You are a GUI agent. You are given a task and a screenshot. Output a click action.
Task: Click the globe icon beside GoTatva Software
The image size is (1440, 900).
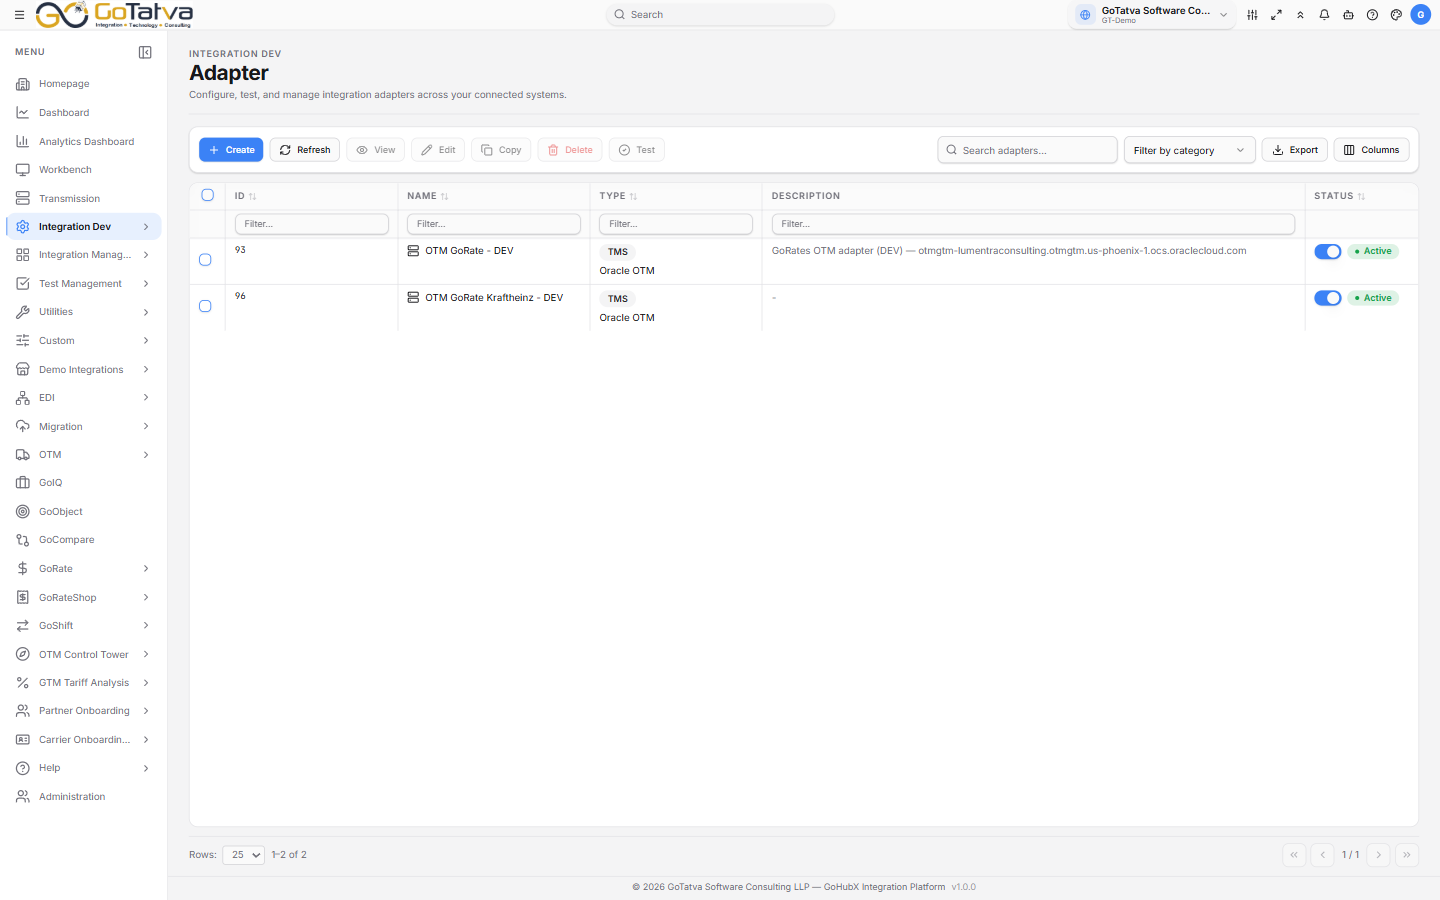pos(1085,15)
